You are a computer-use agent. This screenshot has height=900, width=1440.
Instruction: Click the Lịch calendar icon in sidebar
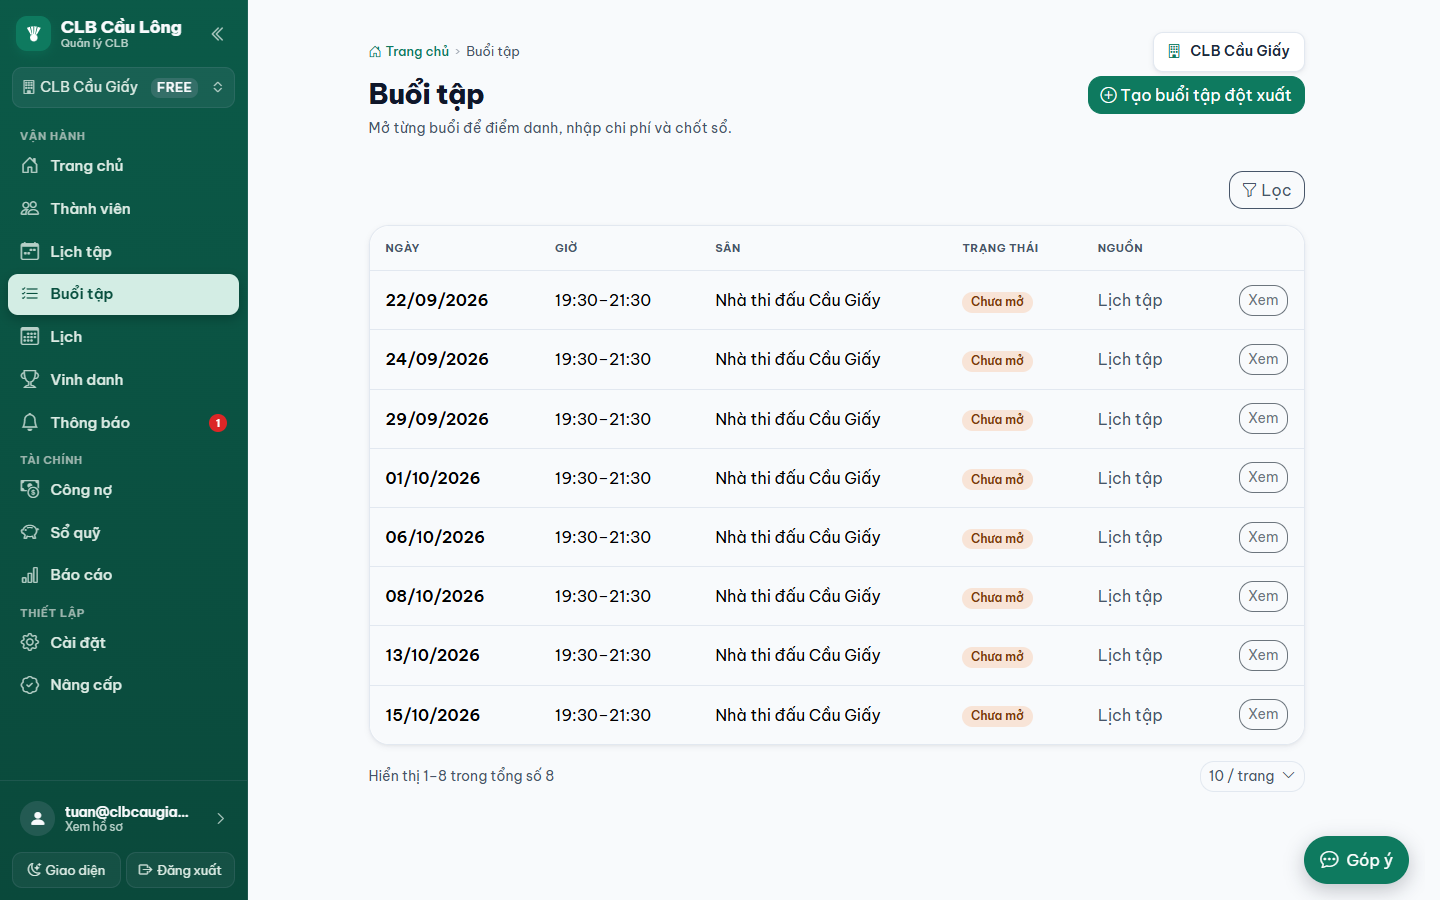click(x=30, y=337)
